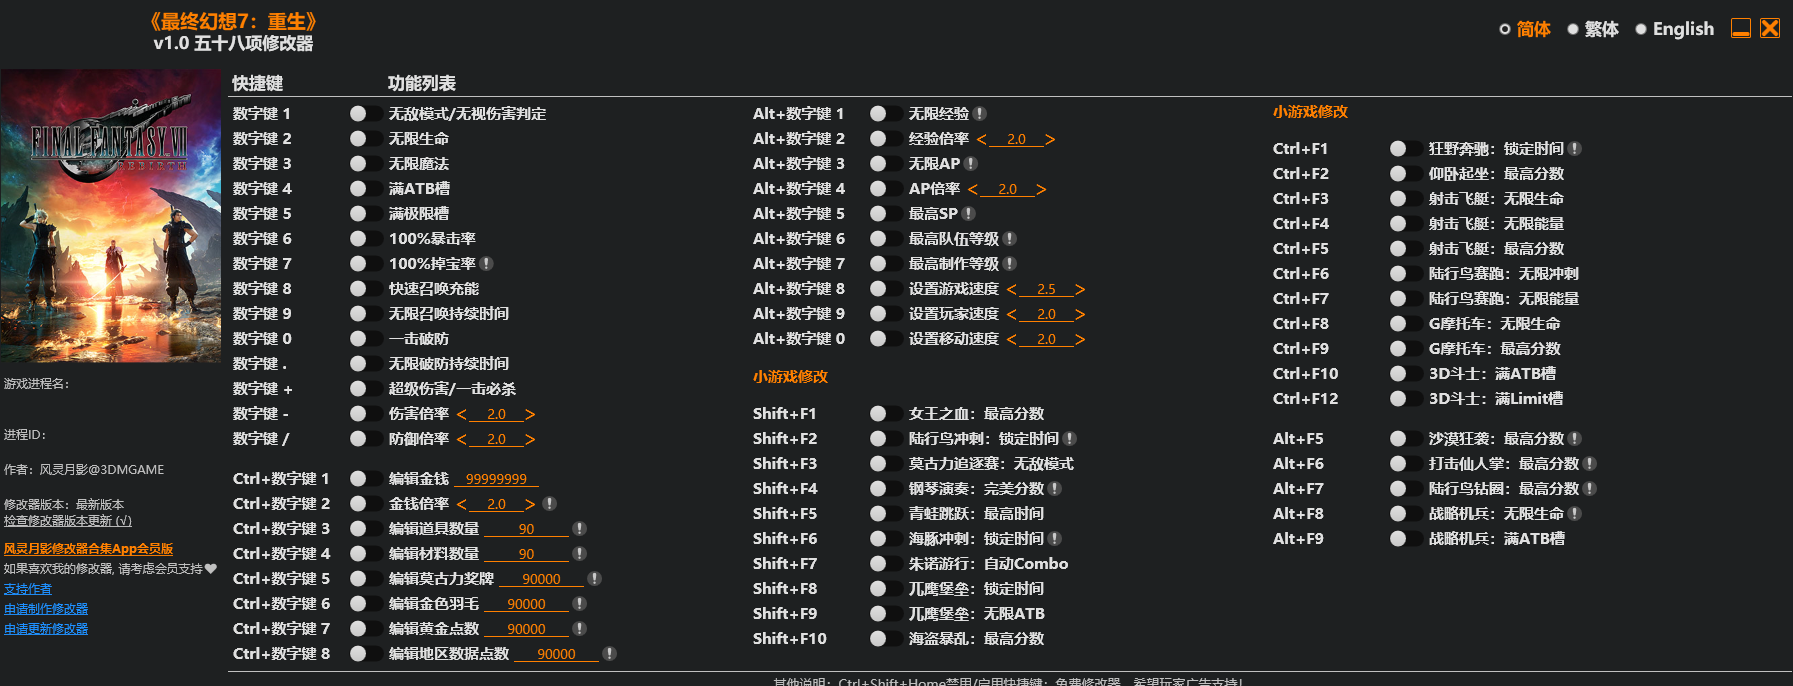Decrease 伤害倍率 with left arrow

click(x=462, y=414)
